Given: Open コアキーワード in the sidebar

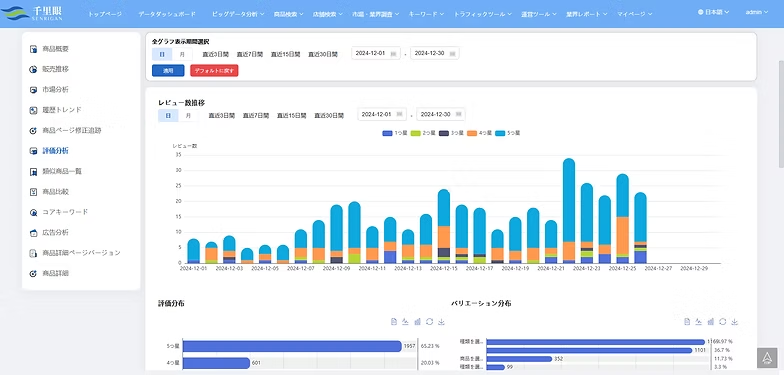Looking at the screenshot, I should [58, 212].
